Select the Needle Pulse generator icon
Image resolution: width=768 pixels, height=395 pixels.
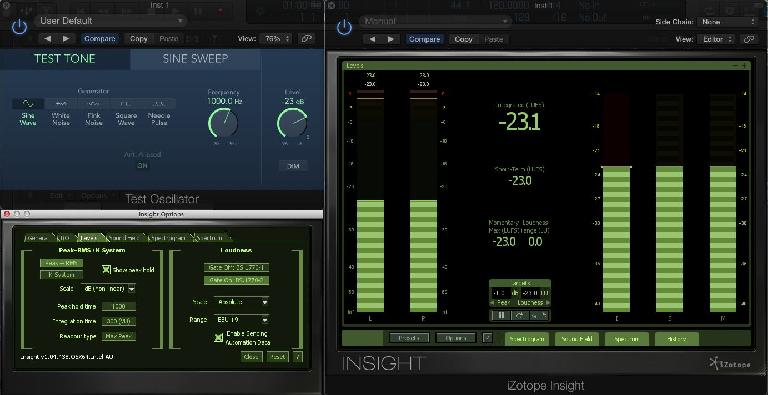159,104
